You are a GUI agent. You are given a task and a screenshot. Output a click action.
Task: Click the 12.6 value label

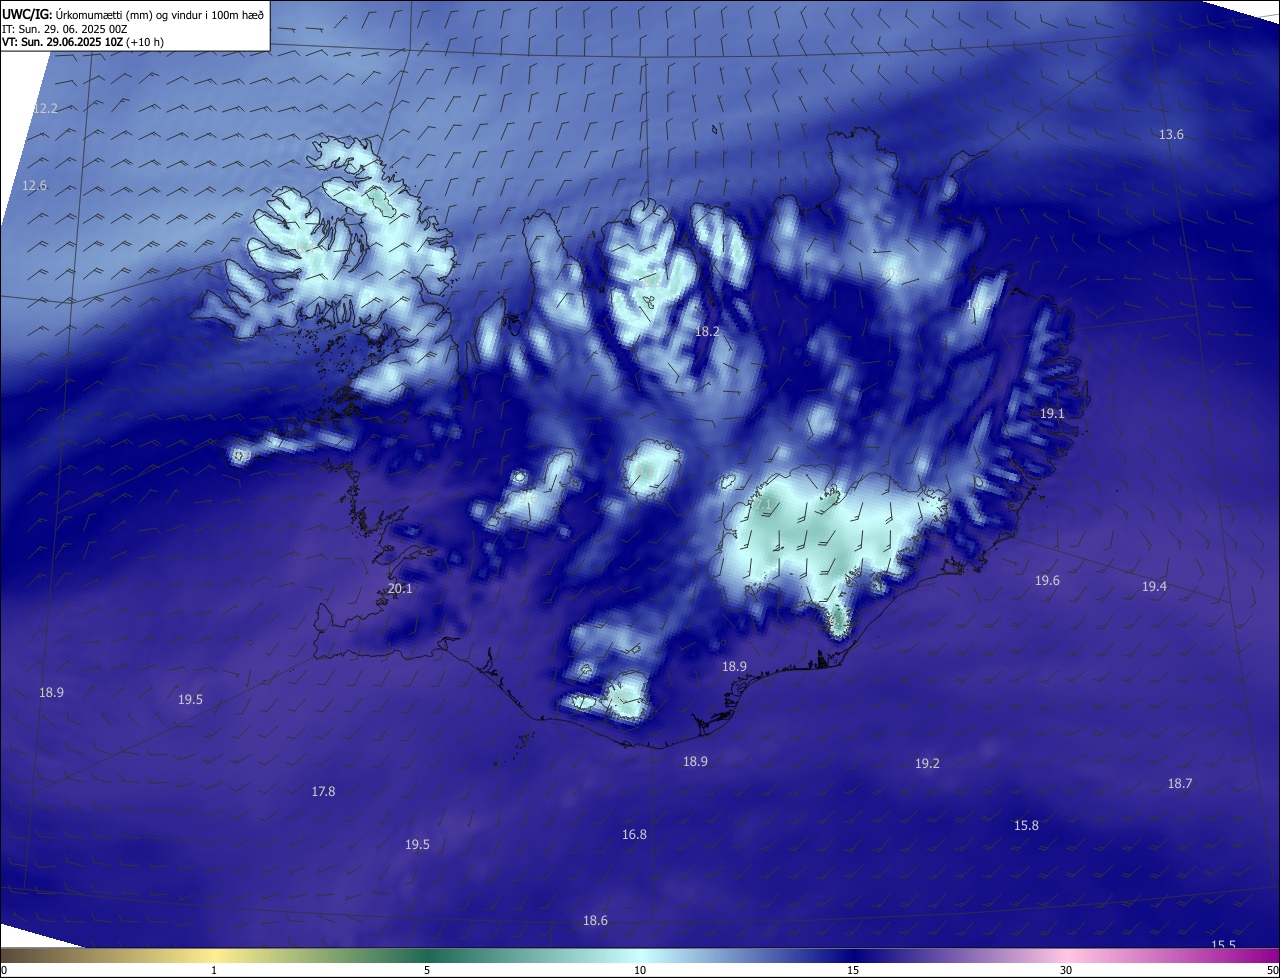tap(35, 185)
